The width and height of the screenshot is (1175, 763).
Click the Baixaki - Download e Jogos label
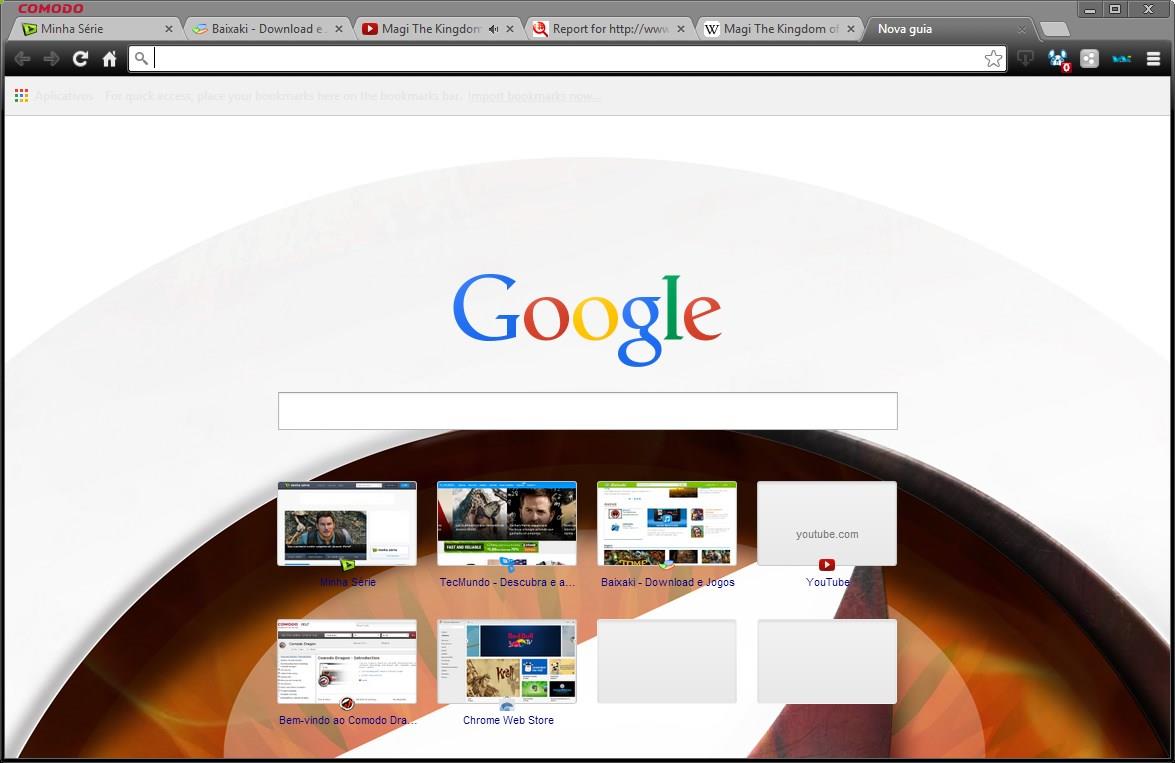[668, 582]
